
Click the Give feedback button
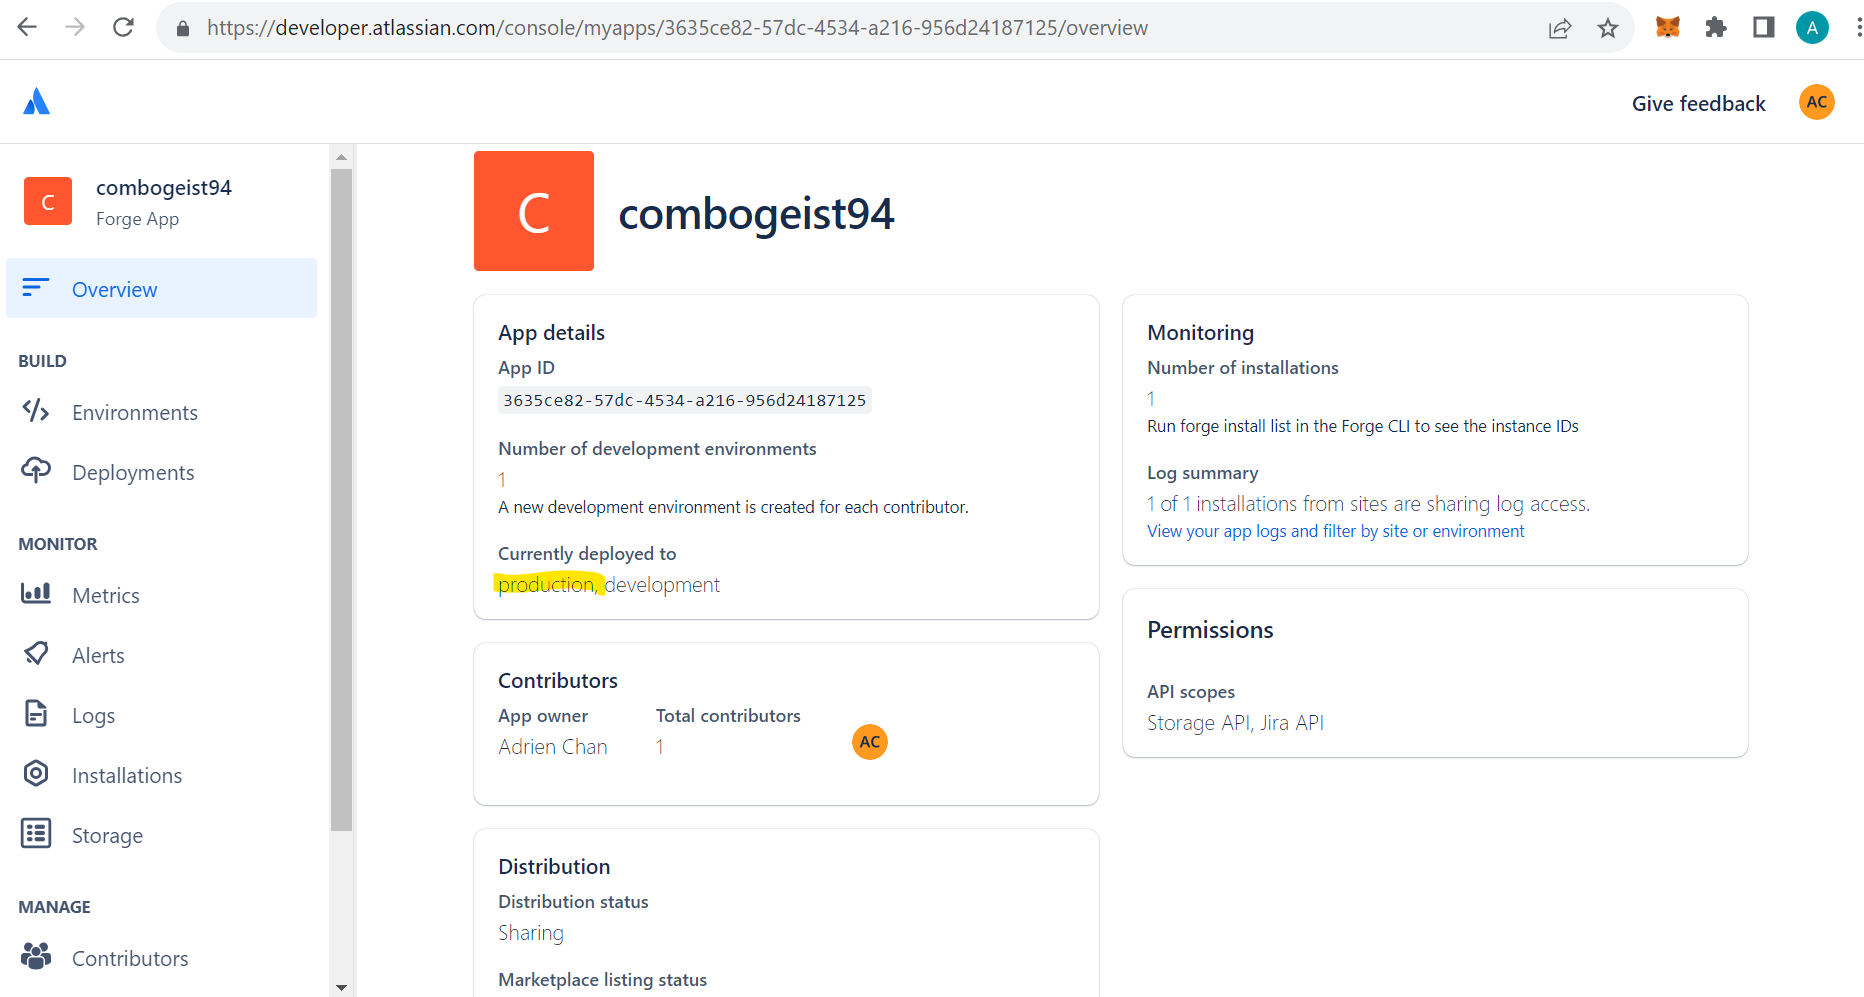pyautogui.click(x=1698, y=103)
